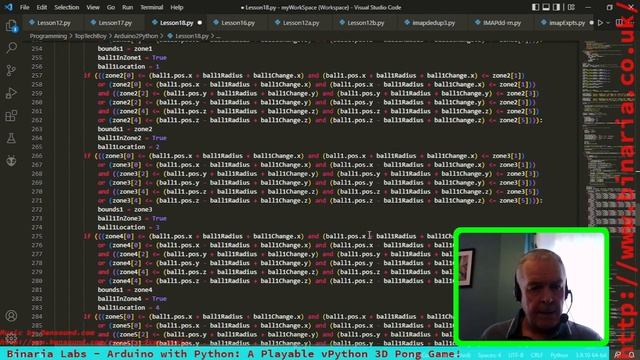Viewport: 640px width, 360px height.
Task: Click the Python language mode status entry
Action: [x=558, y=355]
